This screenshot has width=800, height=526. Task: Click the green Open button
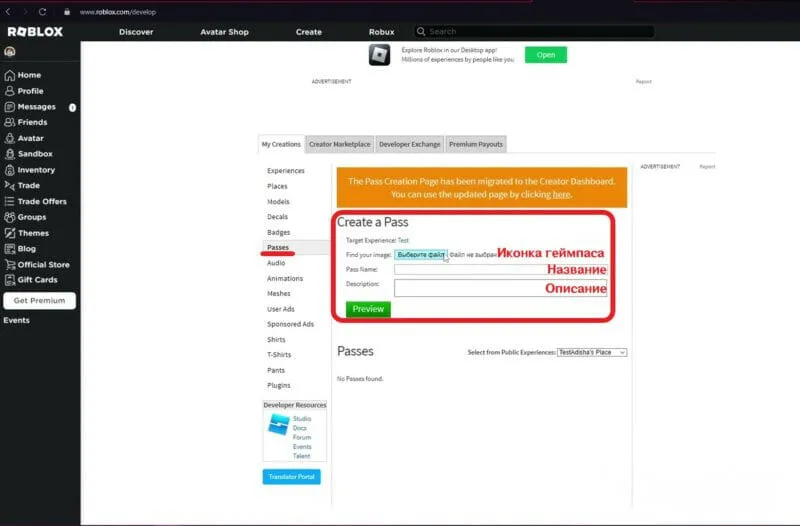tap(545, 55)
